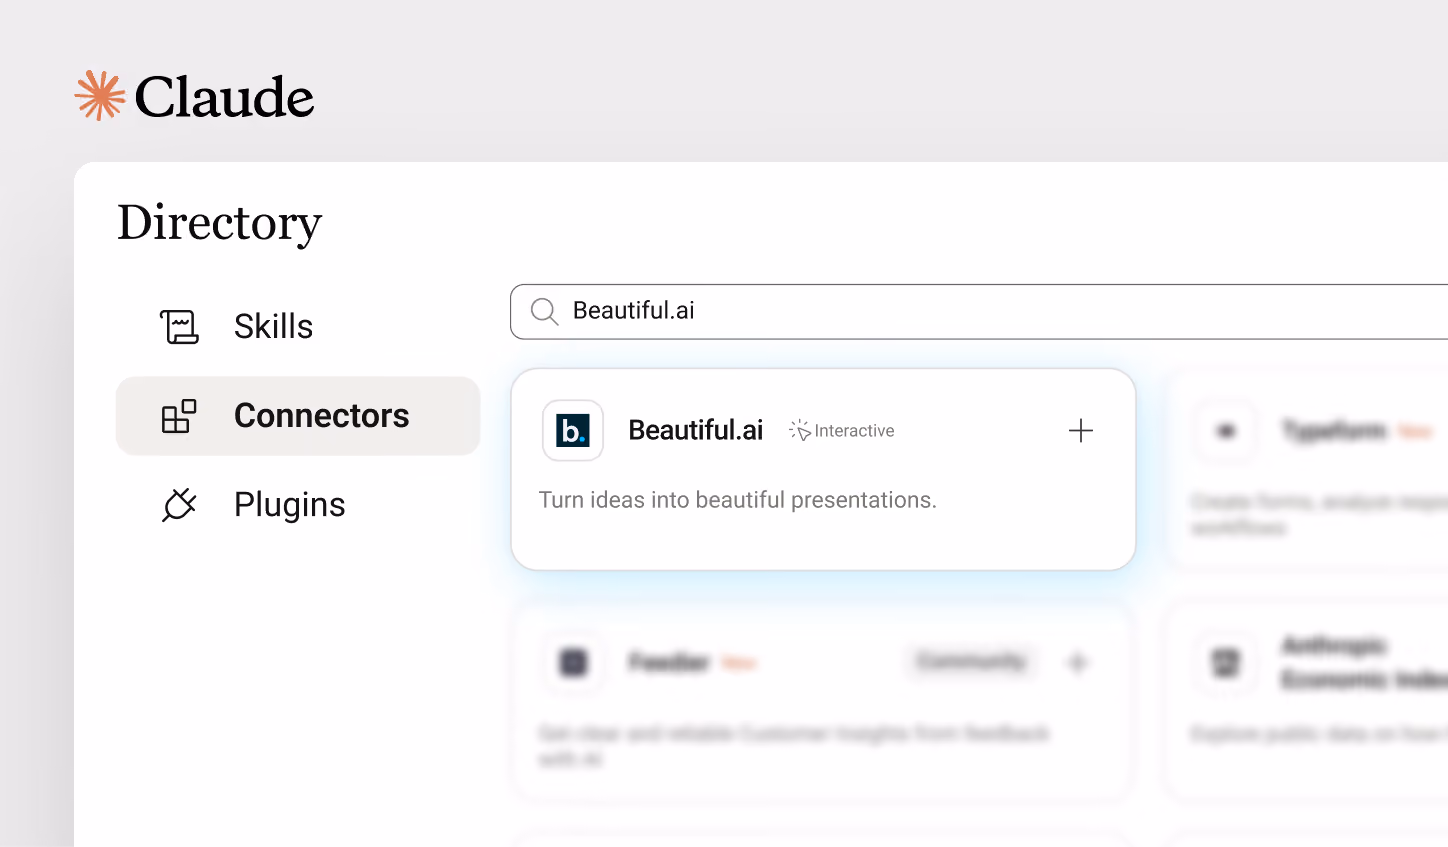This screenshot has width=1448, height=847.
Task: Focus the search field containing Beautiful.ai
Action: [979, 311]
